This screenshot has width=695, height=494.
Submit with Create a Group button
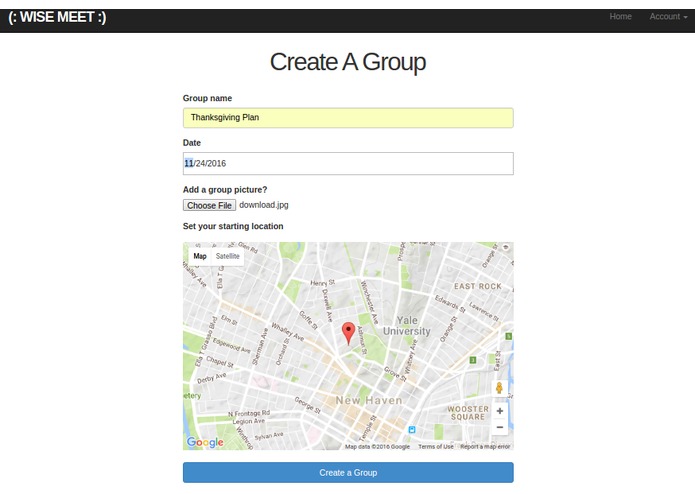point(348,472)
